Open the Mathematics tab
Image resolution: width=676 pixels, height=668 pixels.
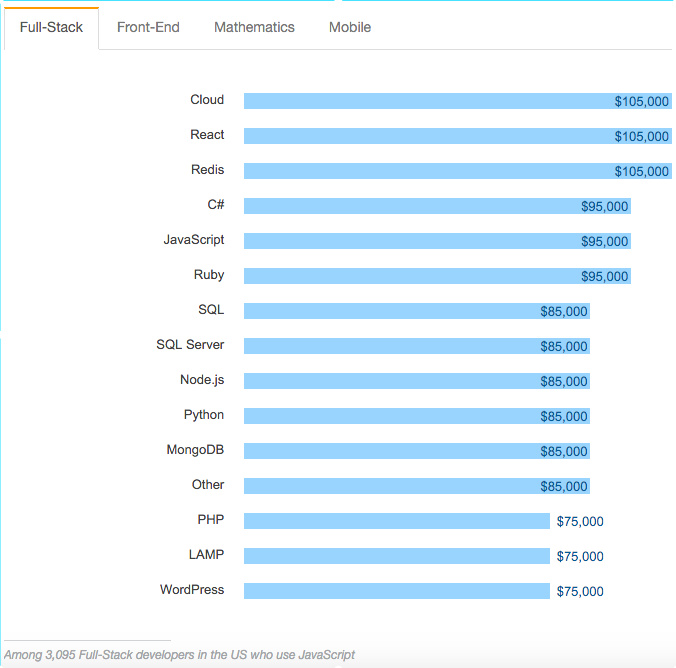[254, 27]
